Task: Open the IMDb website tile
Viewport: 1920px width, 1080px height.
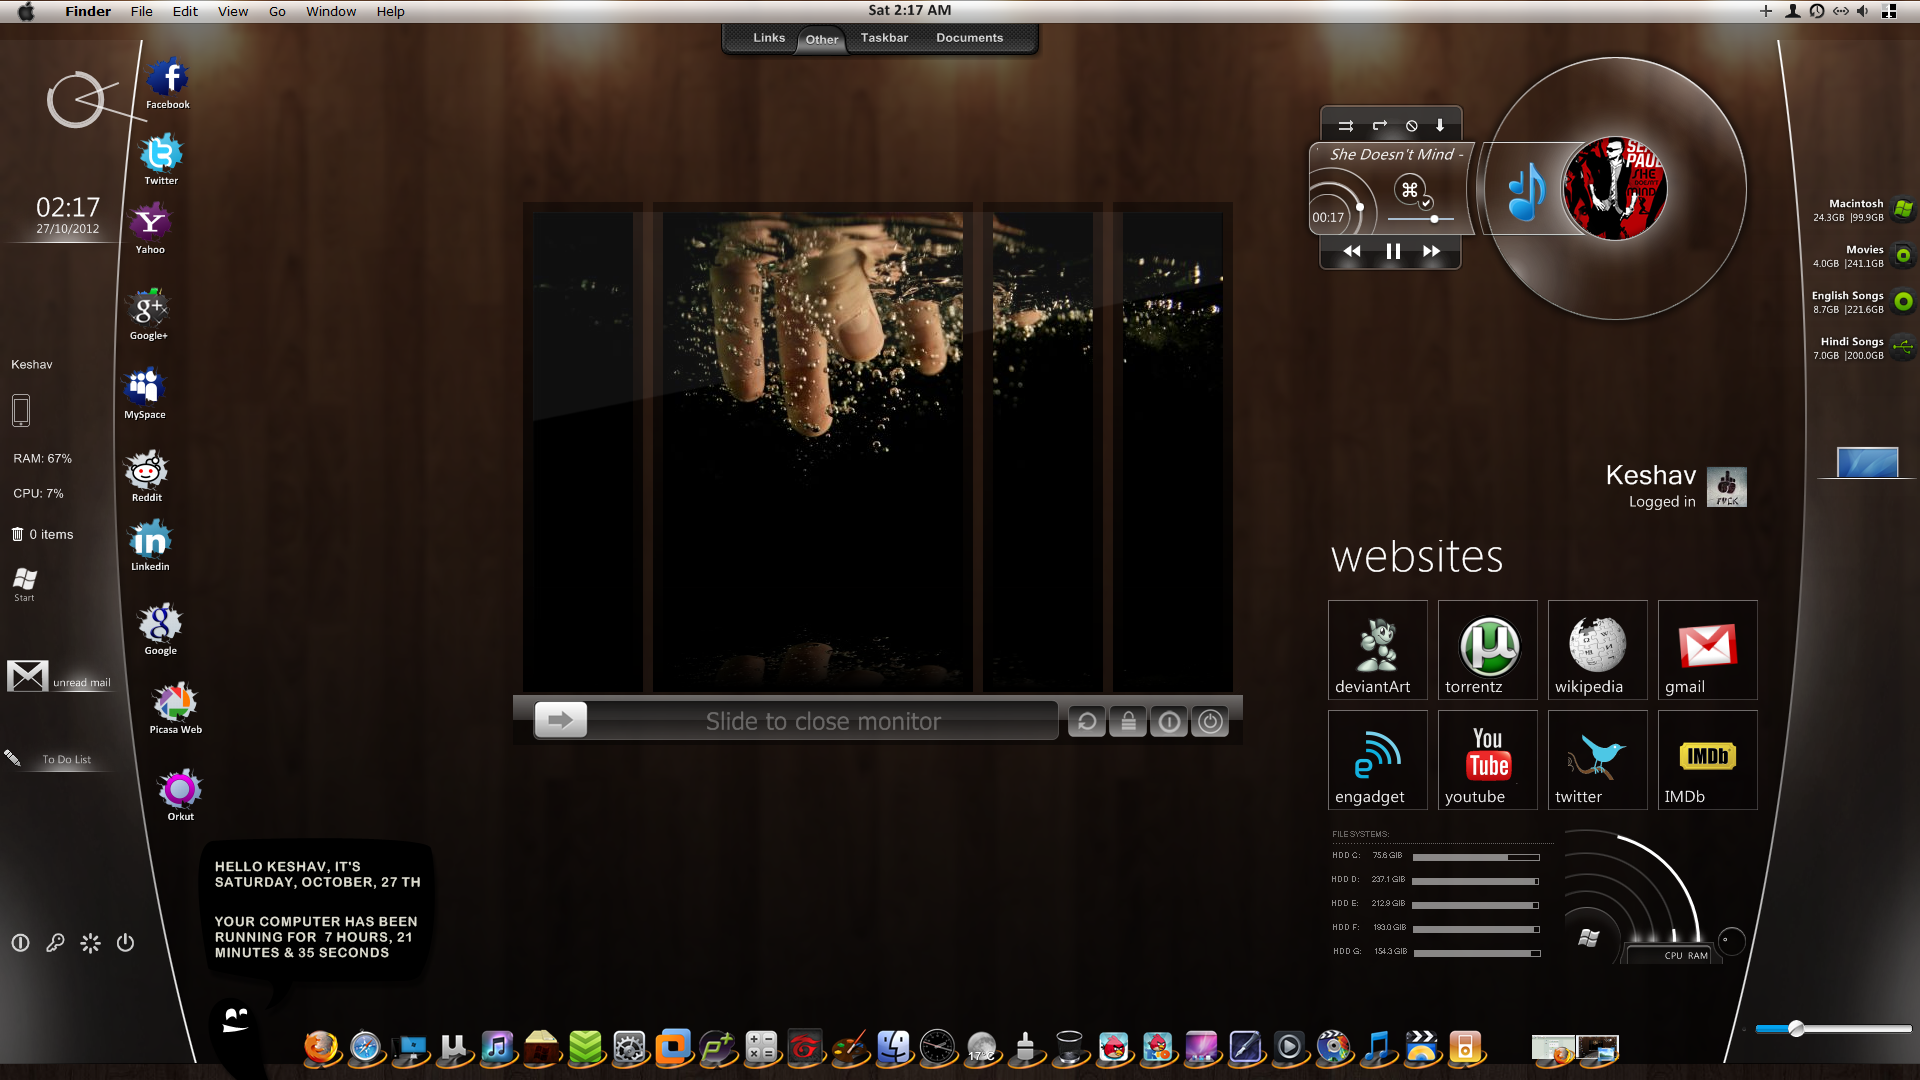Action: pos(1707,760)
